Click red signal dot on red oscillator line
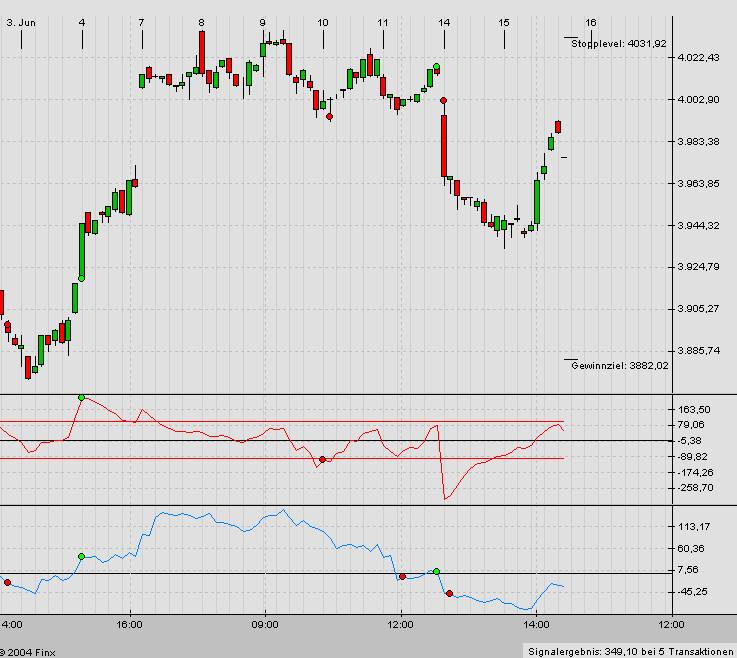737x658 pixels. pyautogui.click(x=322, y=459)
